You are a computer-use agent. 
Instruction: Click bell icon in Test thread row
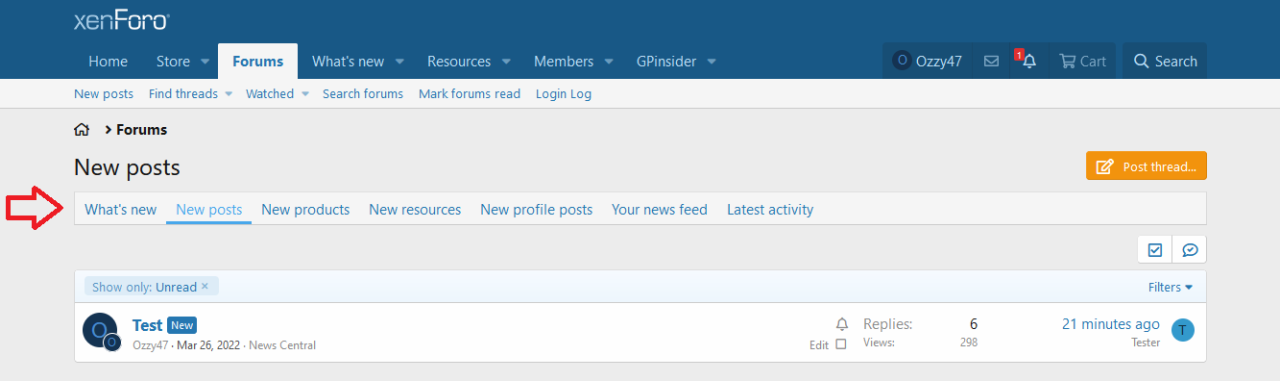(841, 325)
